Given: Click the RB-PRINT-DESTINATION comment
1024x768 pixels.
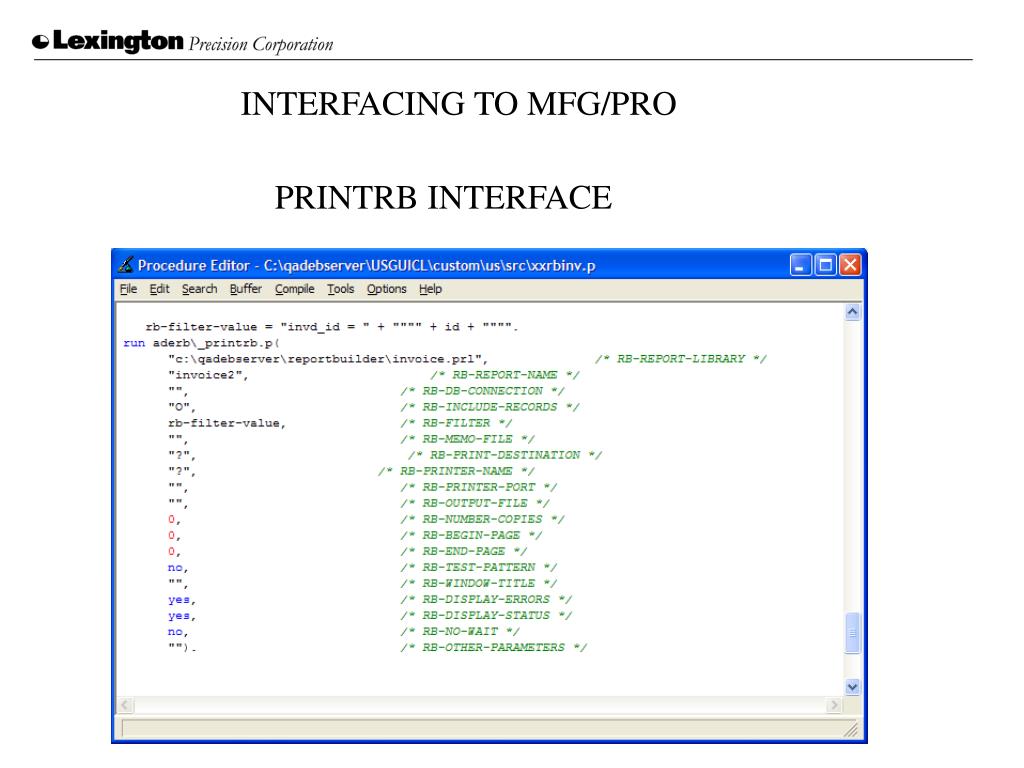Looking at the screenshot, I should click(x=505, y=455).
